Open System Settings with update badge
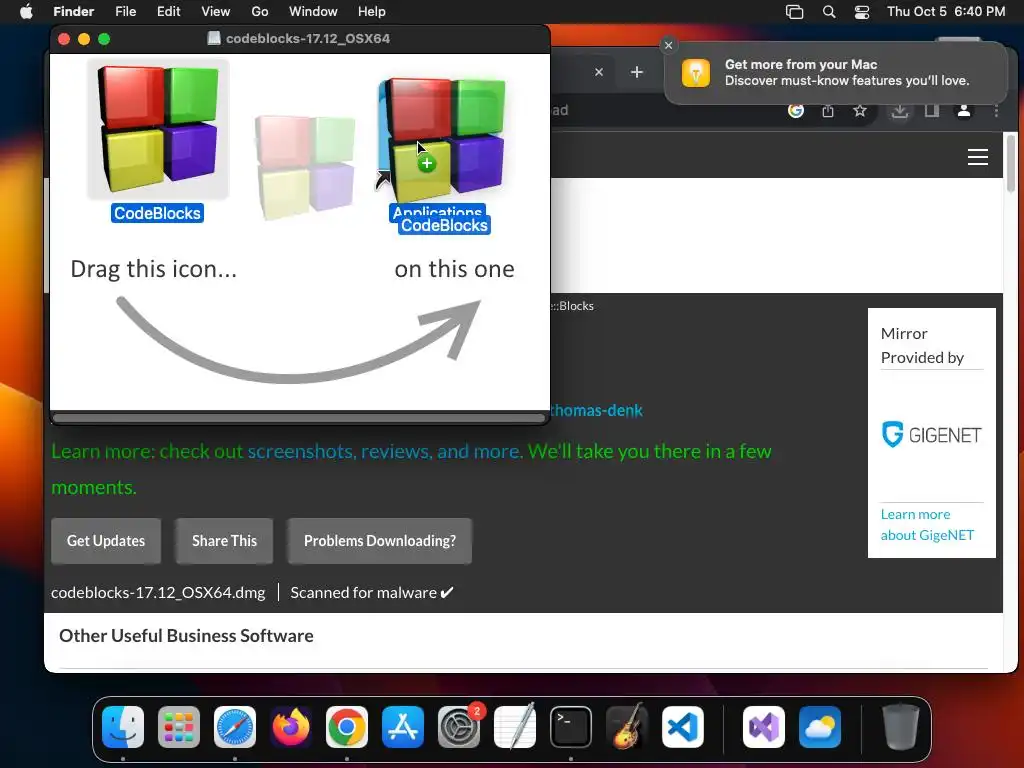 point(459,727)
